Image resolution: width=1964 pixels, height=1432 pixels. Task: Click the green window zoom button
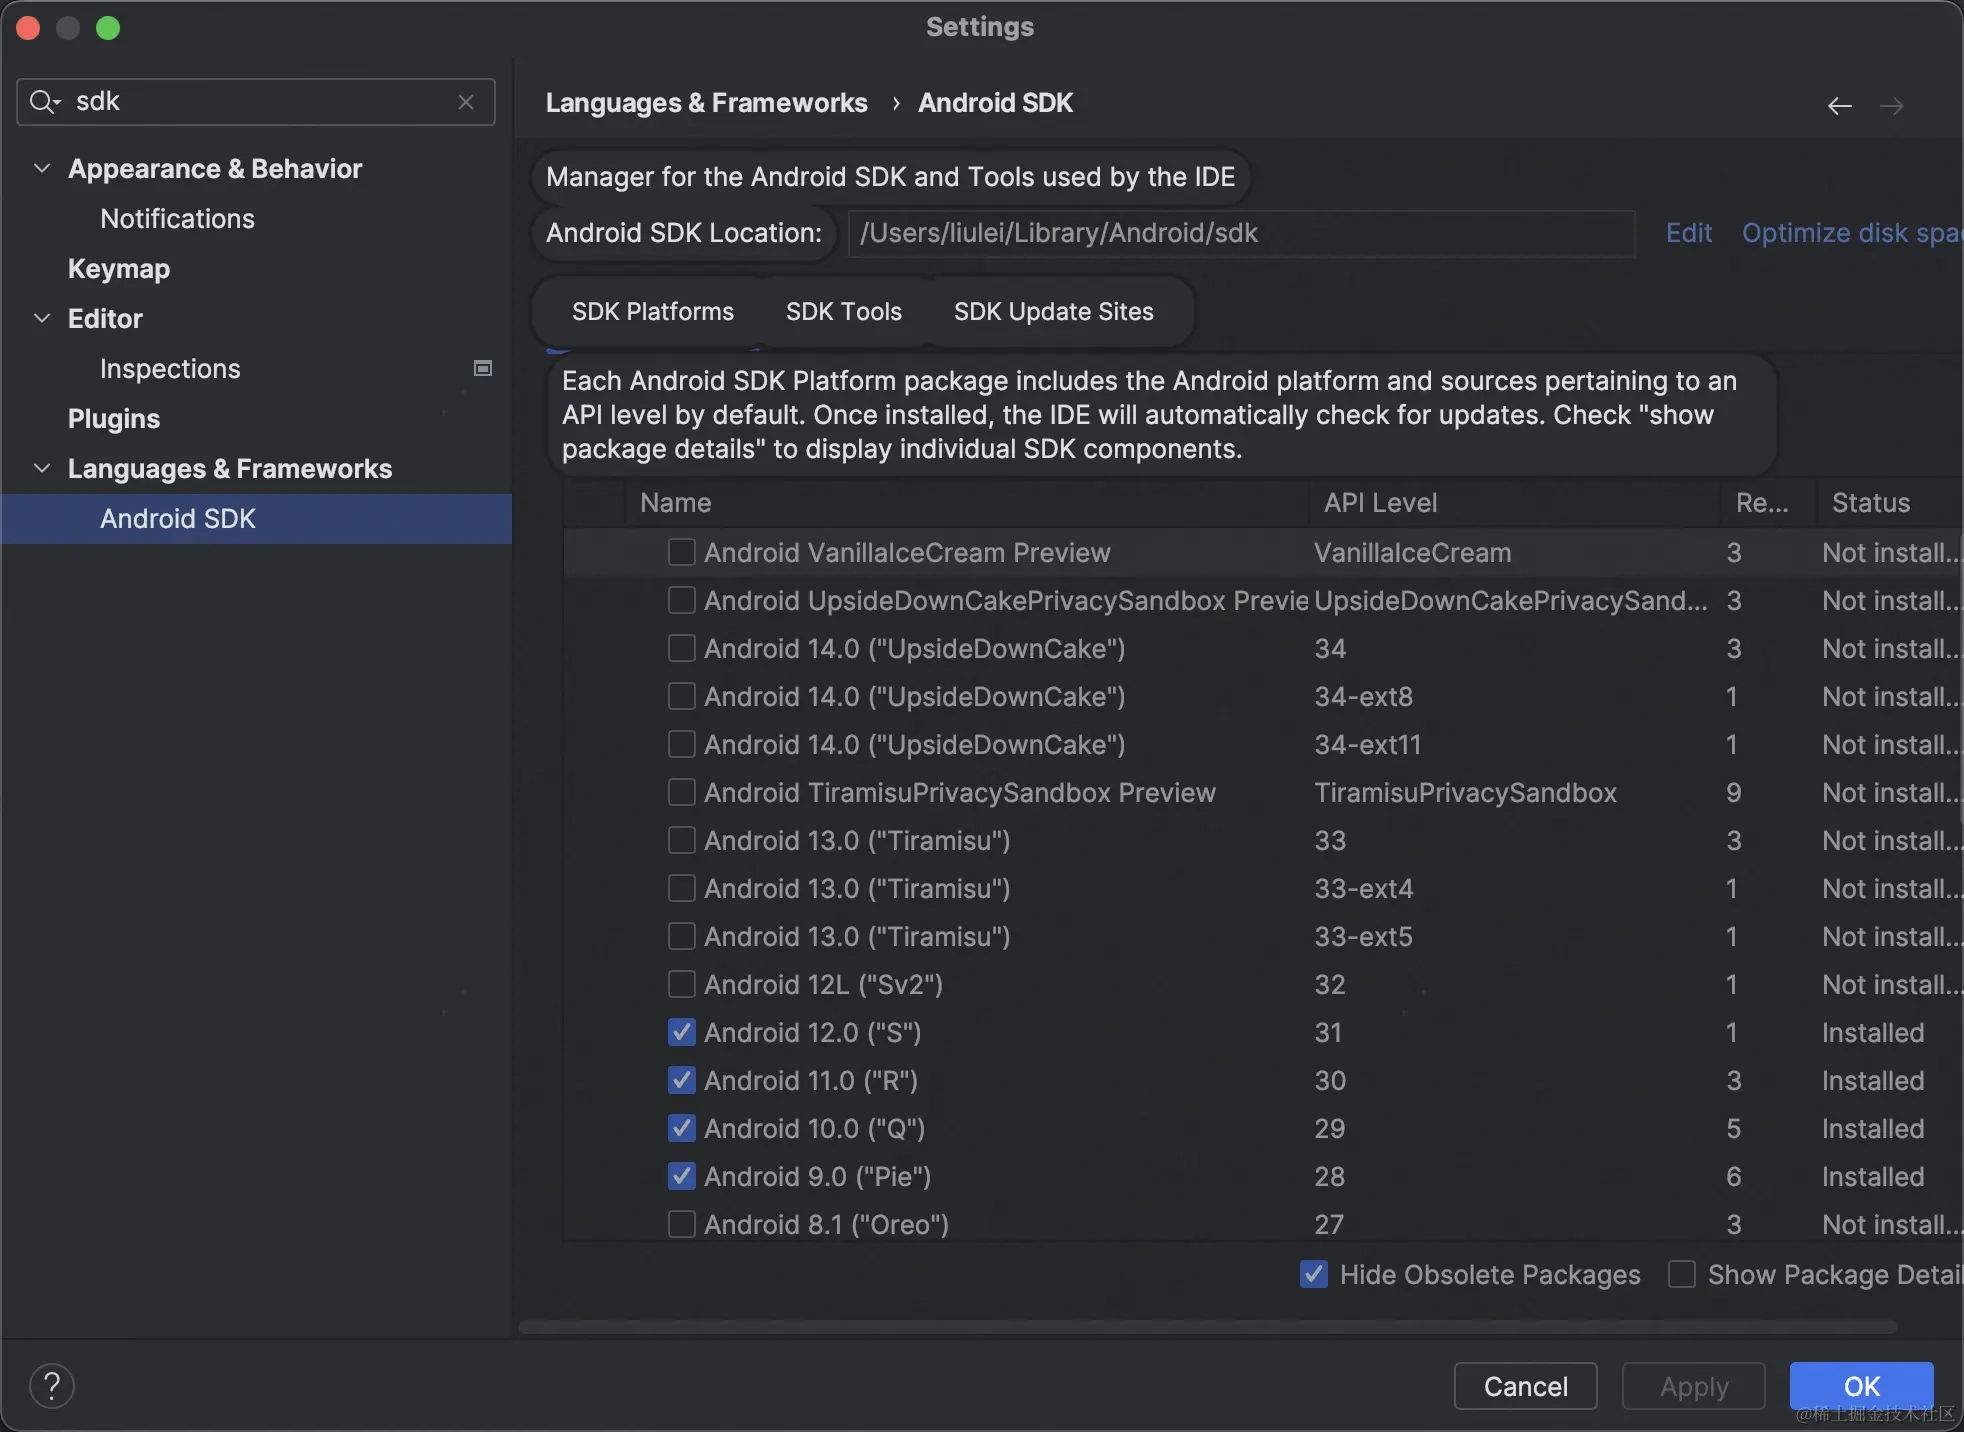tap(108, 28)
